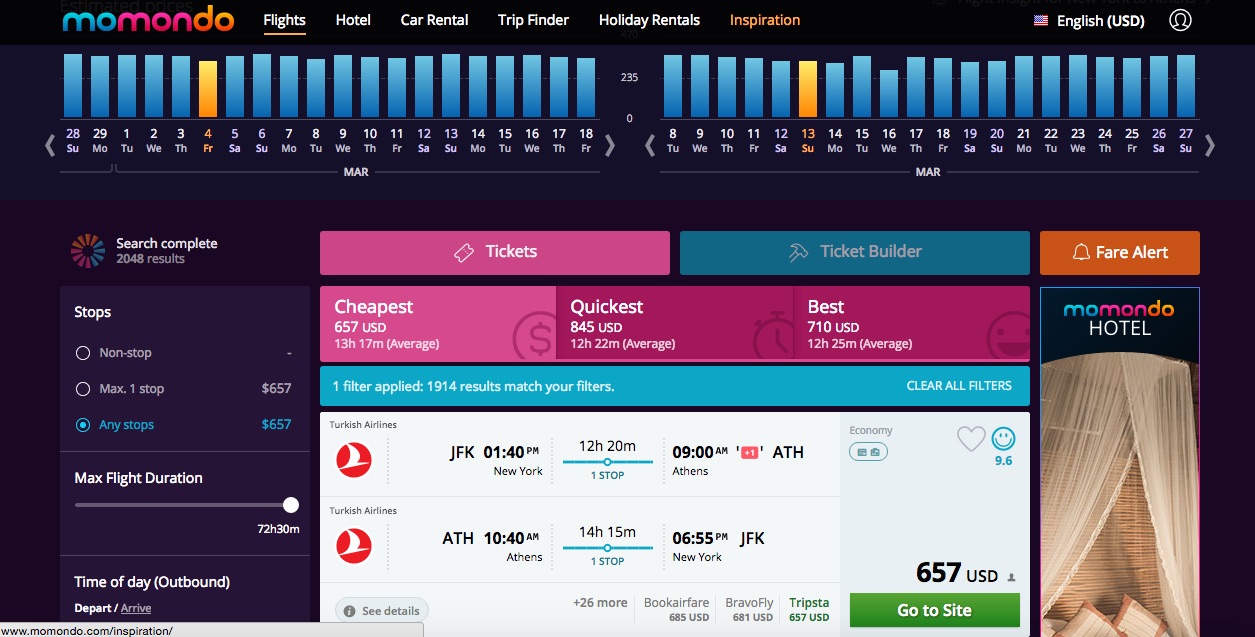Switch time of day to Arrive
This screenshot has width=1255, height=637.
coord(136,608)
